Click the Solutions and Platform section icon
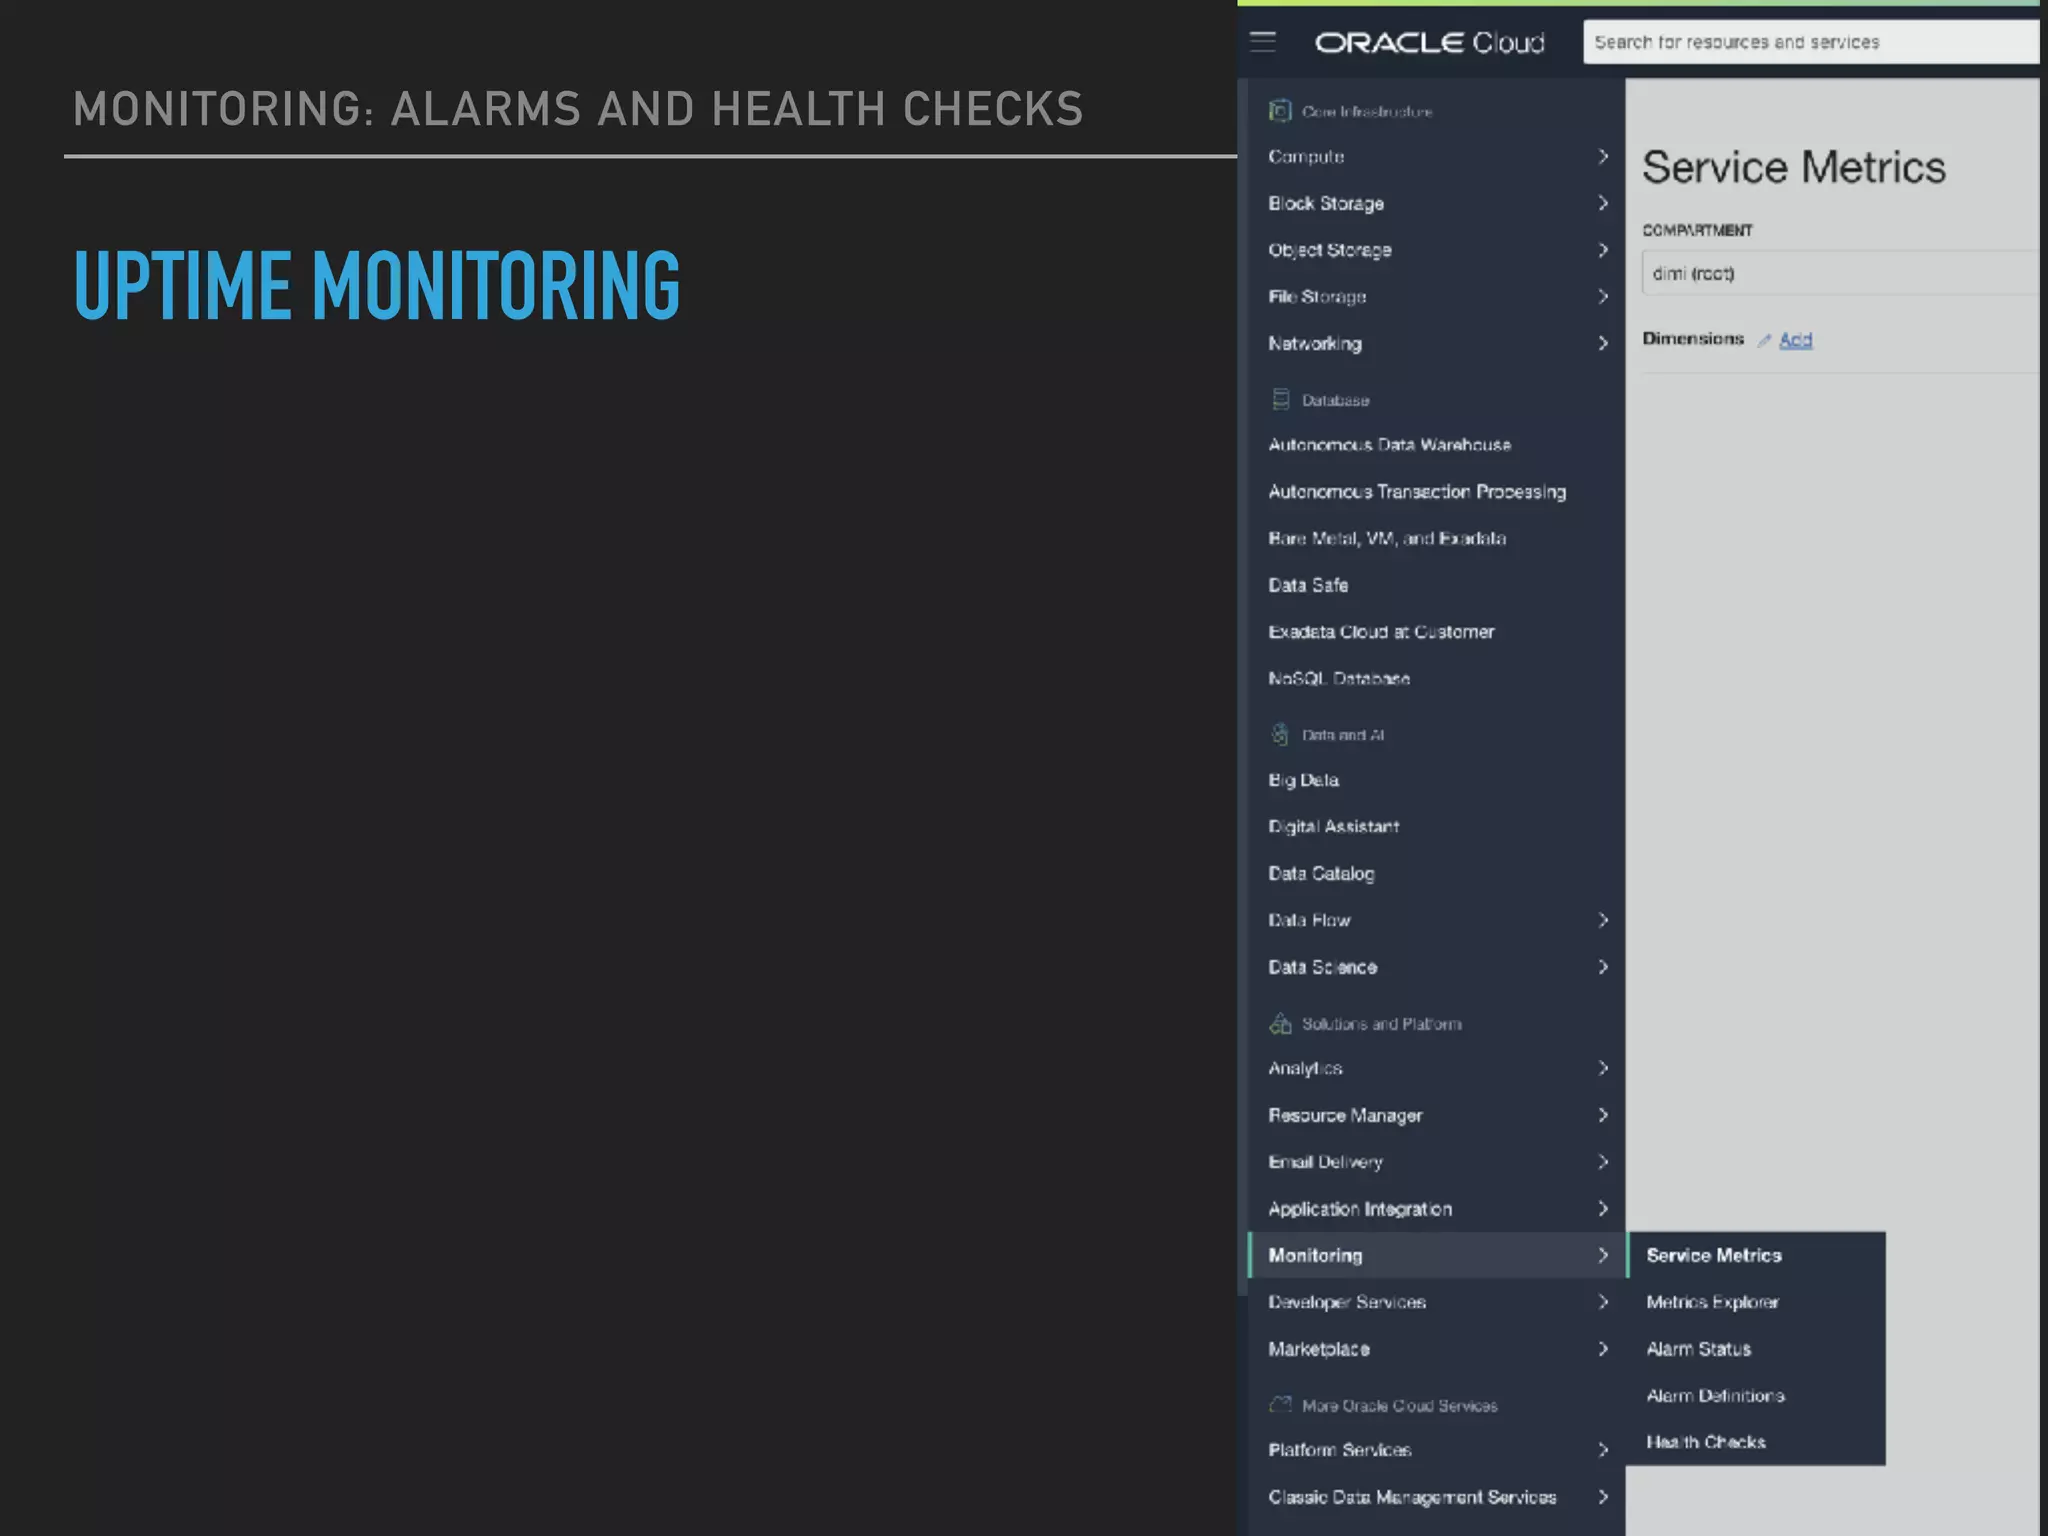This screenshot has height=1536, width=2048. 1280,1024
